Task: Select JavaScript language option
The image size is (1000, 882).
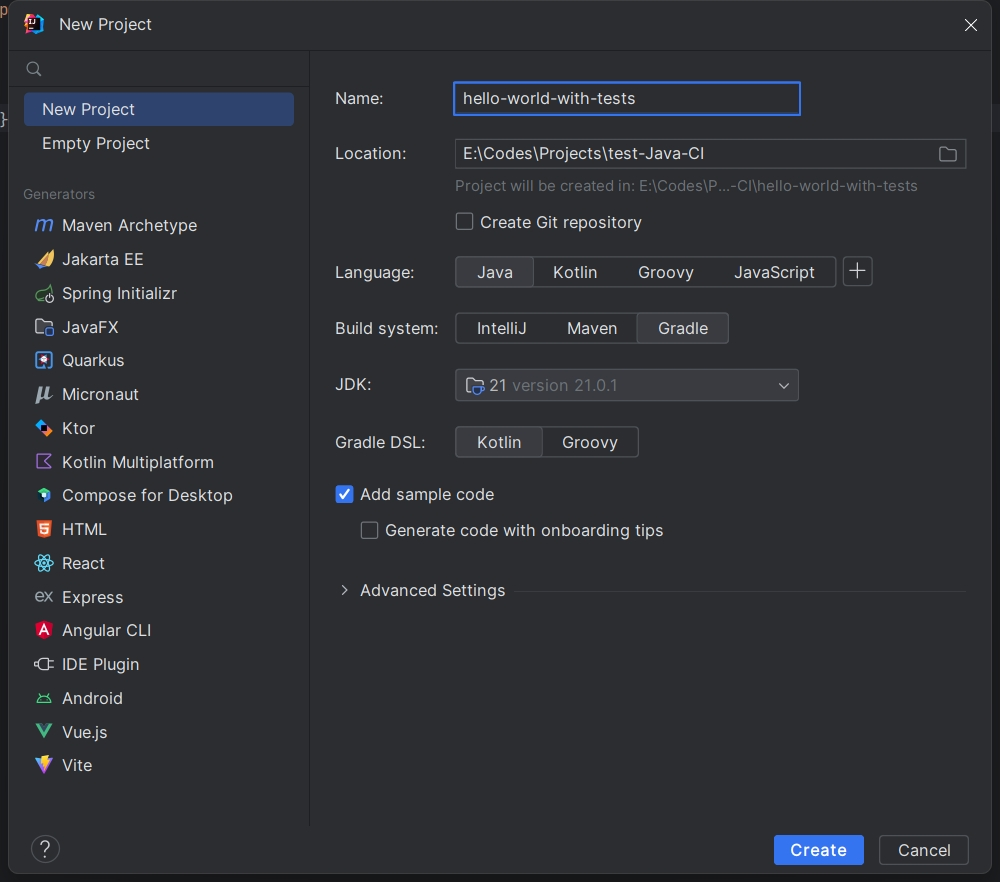Action: click(x=774, y=272)
